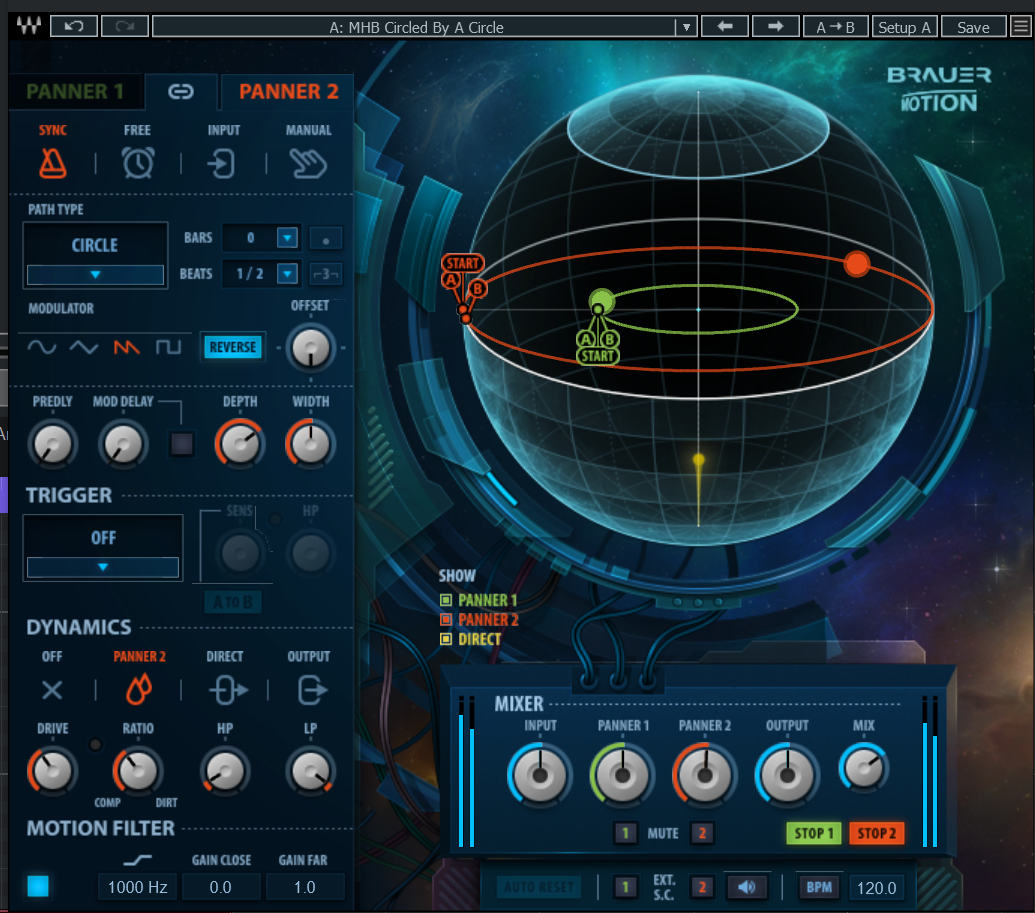
Task: Open the Path Type Circle dropdown
Action: 95,275
